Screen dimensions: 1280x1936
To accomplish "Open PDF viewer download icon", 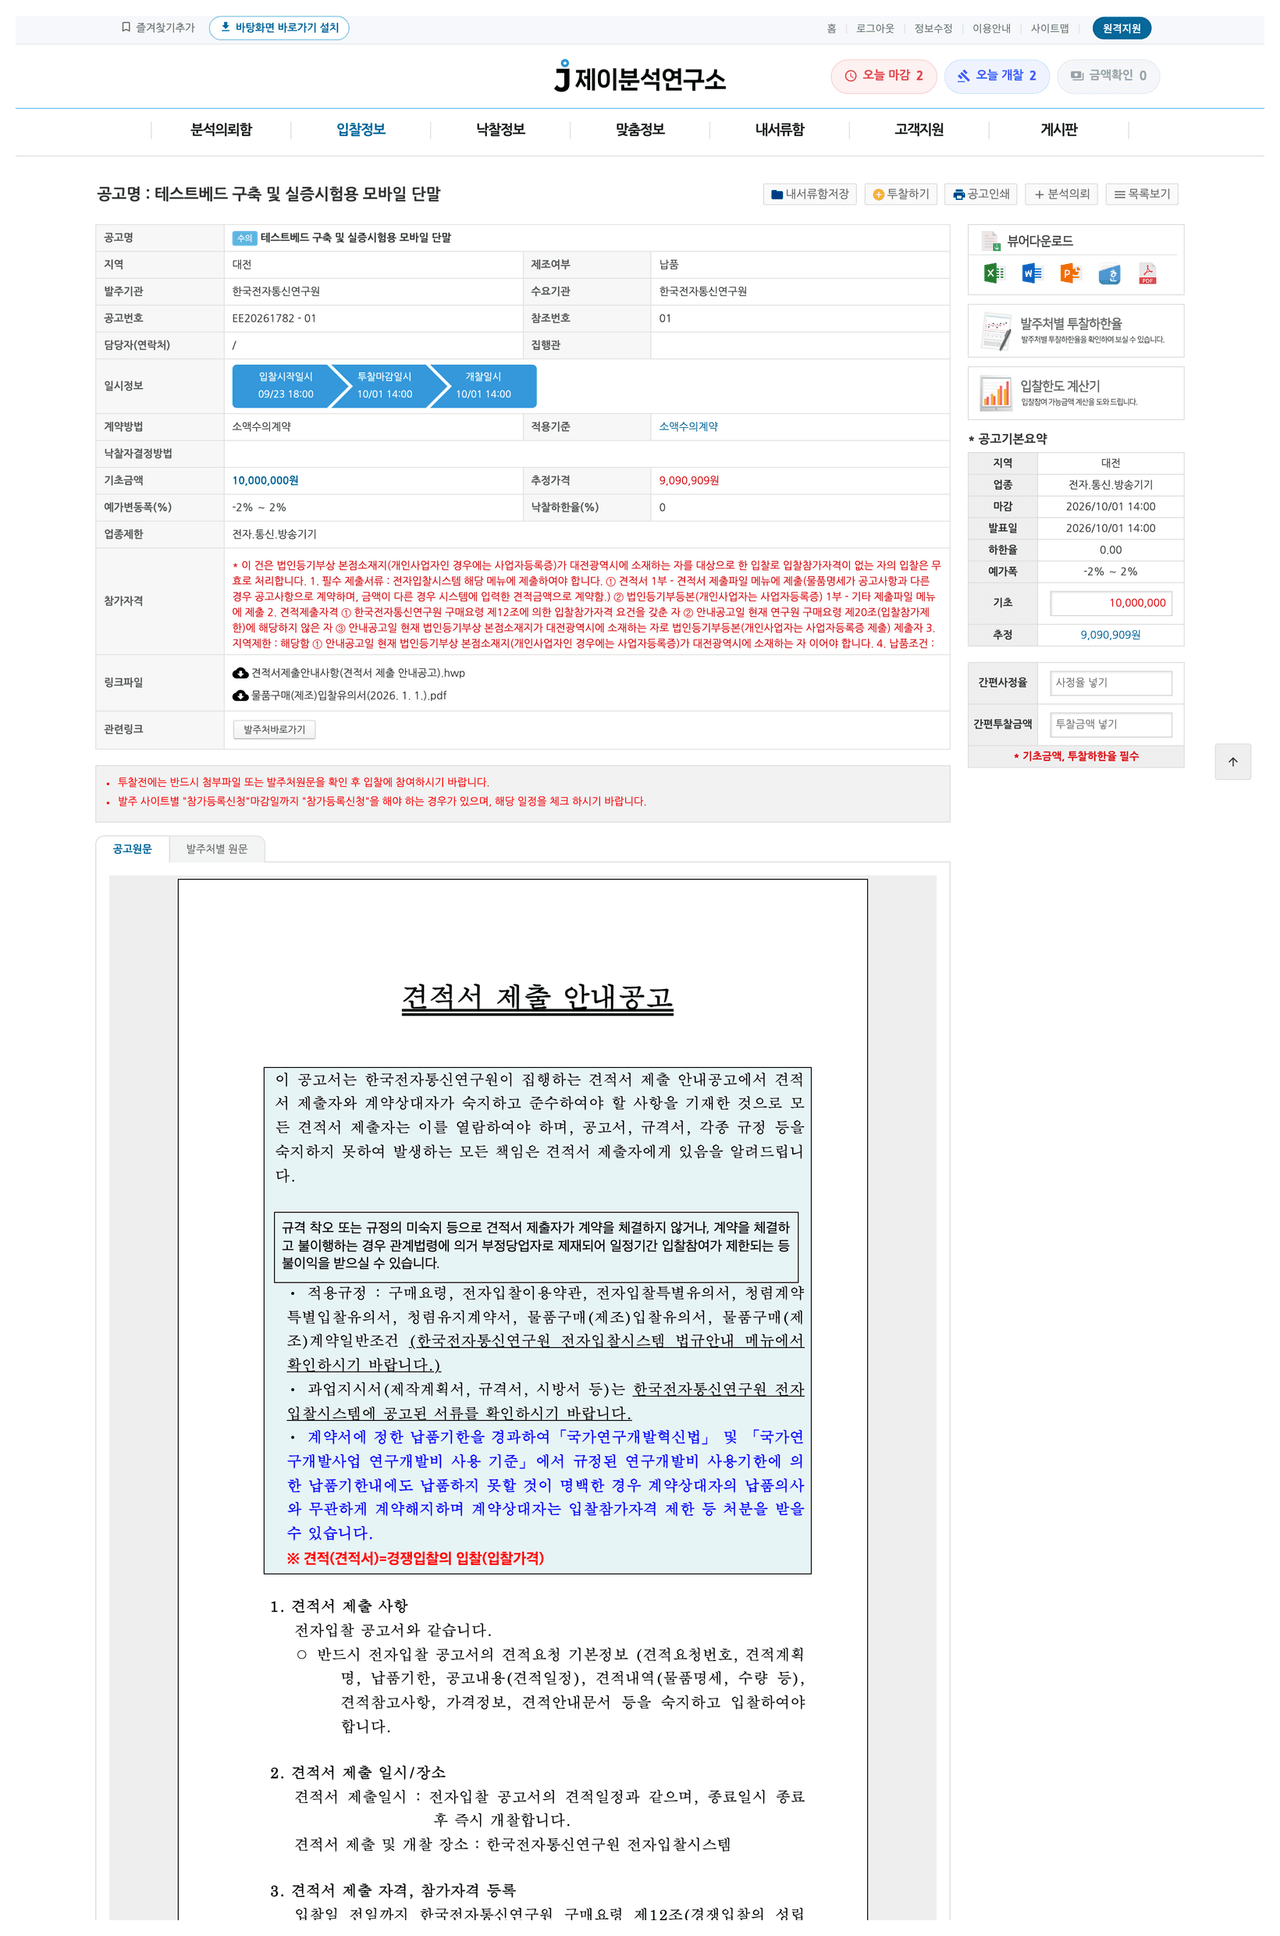I will pyautogui.click(x=1147, y=273).
